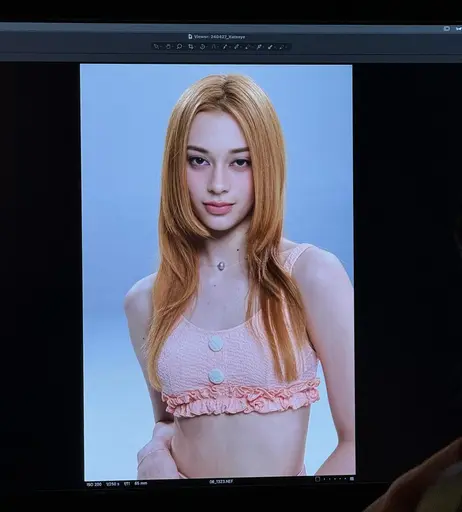
Task: Select the Keystone tool
Action: click(214, 47)
